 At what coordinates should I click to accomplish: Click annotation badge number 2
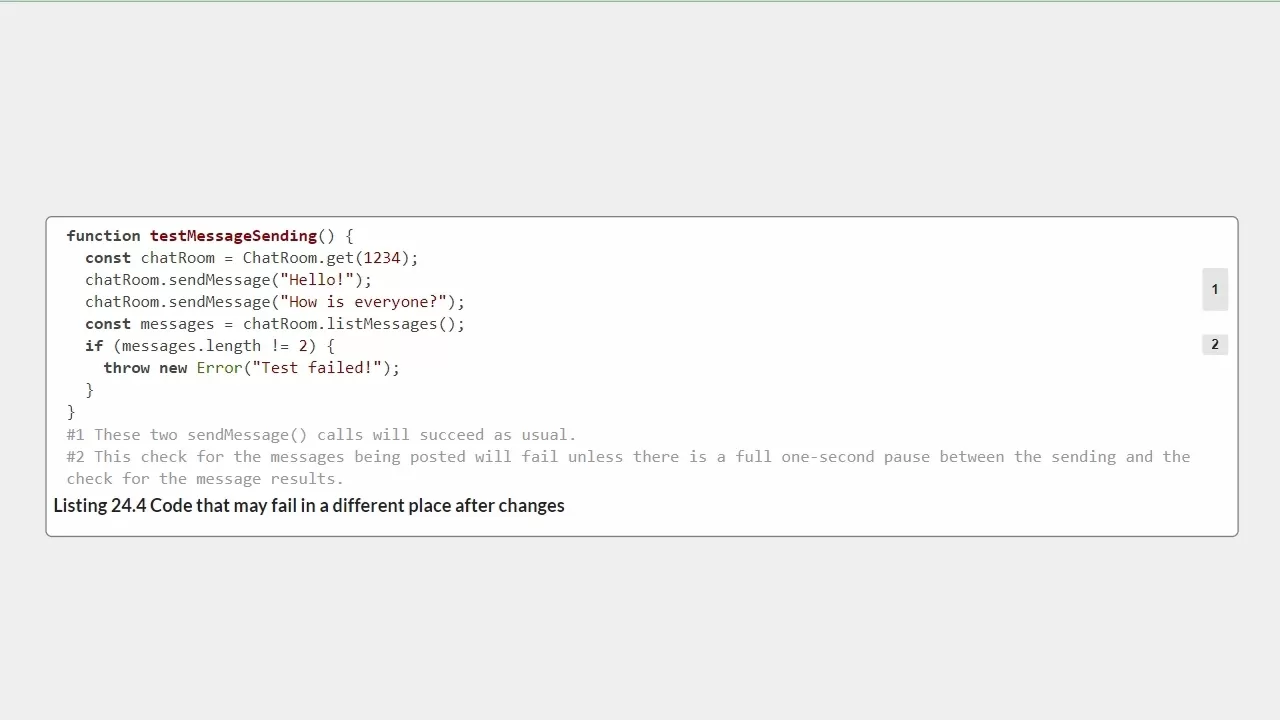[1215, 345]
